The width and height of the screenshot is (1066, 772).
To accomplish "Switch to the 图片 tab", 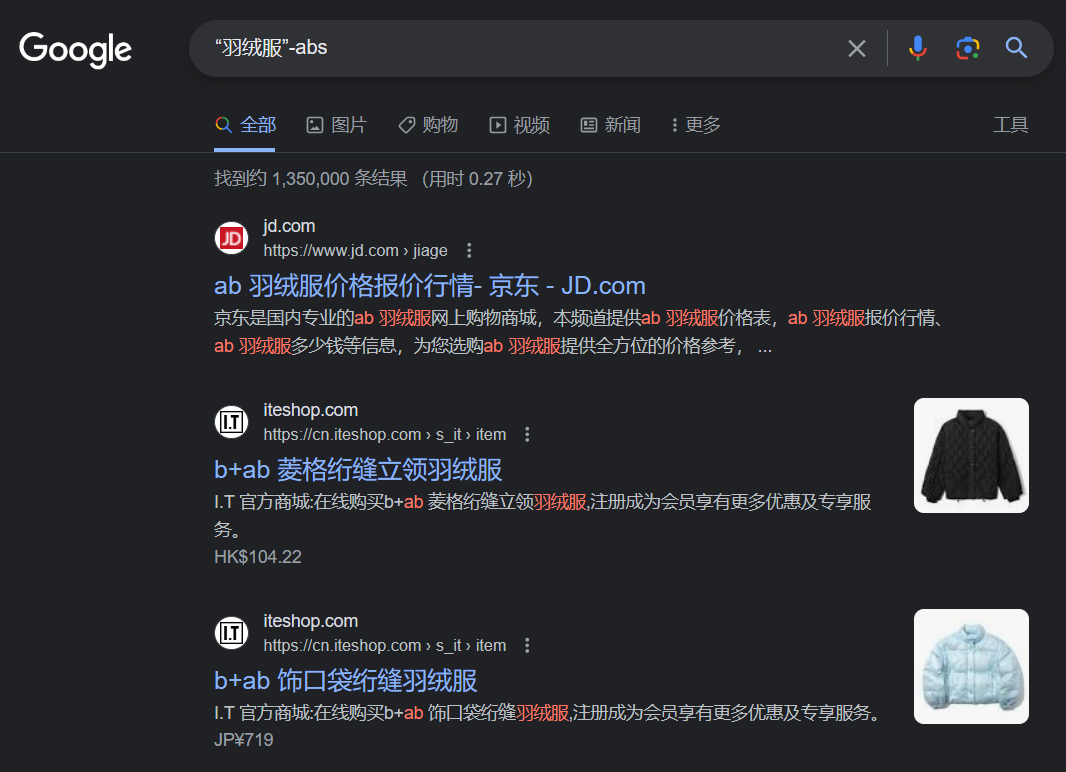I will (x=337, y=125).
